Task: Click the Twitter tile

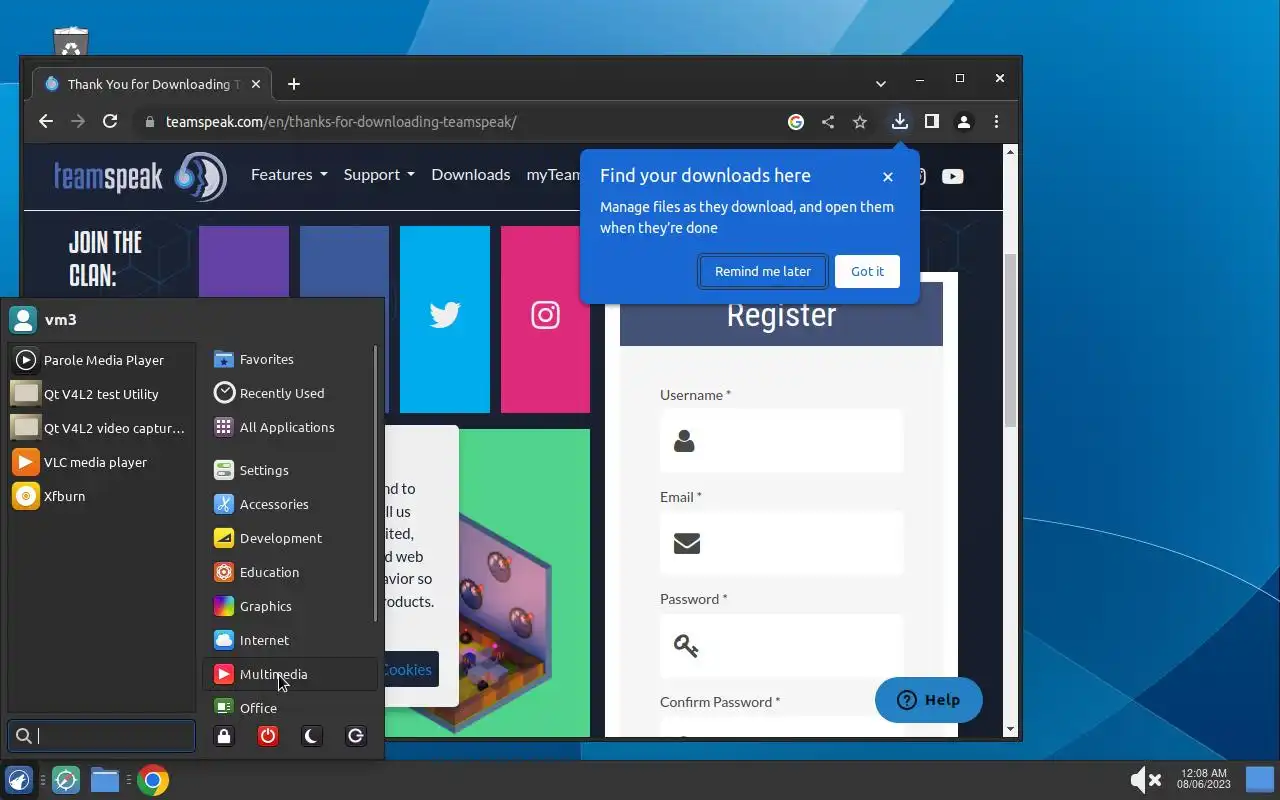Action: (x=445, y=319)
